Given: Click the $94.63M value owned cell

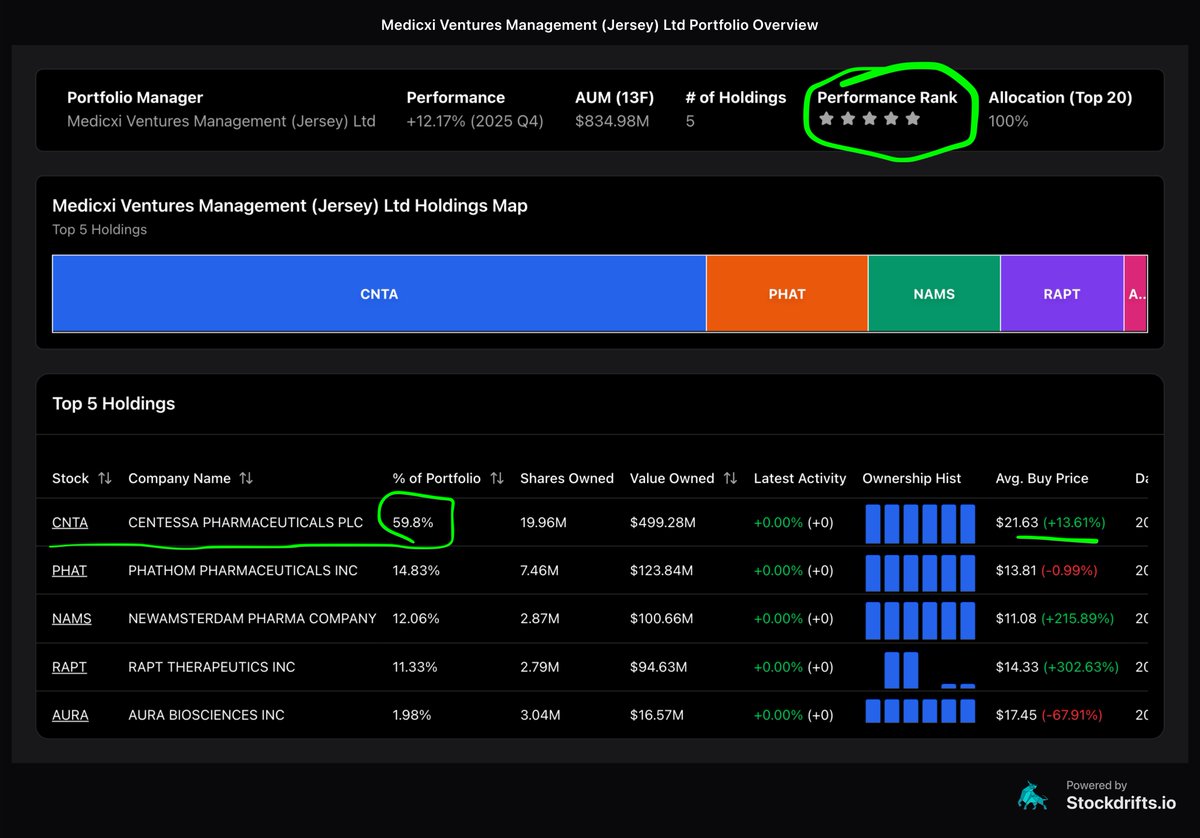Looking at the screenshot, I should 658,667.
